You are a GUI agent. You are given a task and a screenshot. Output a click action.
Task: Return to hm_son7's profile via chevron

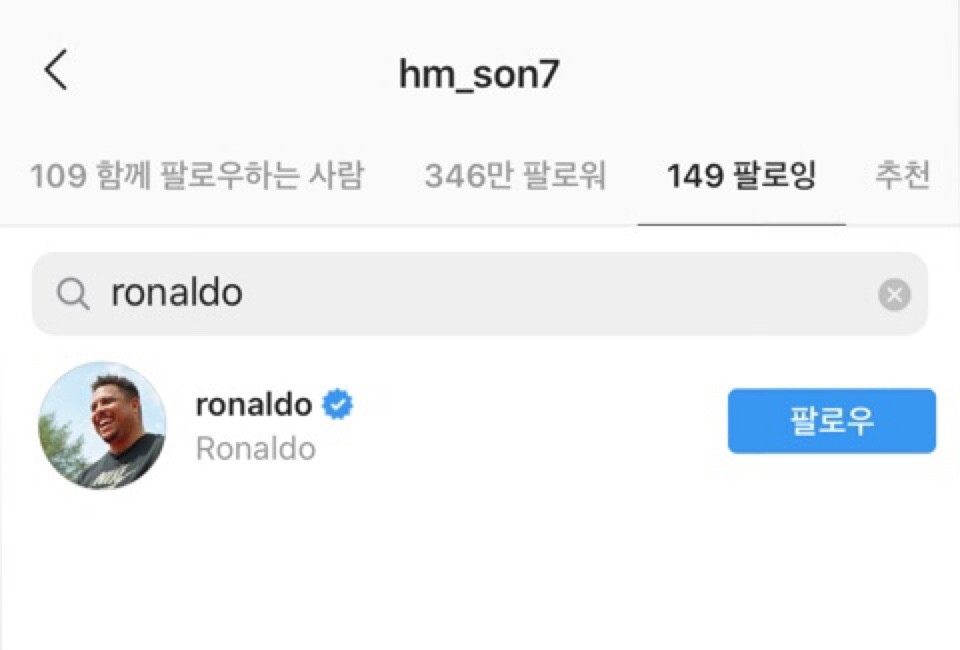click(x=56, y=70)
